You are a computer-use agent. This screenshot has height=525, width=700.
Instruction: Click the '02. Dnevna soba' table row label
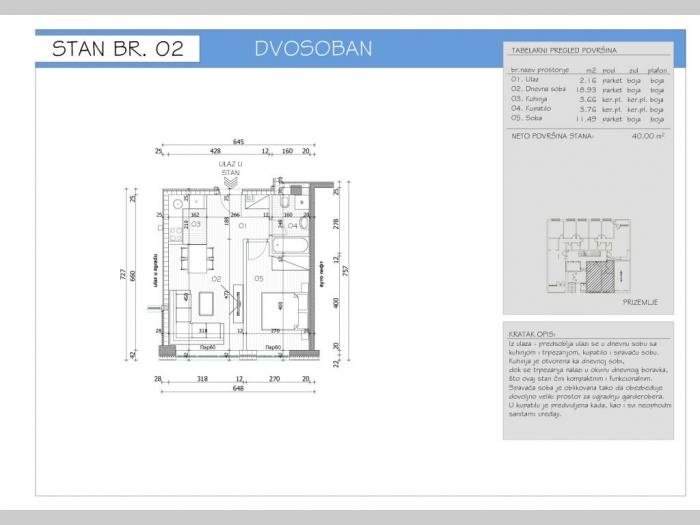click(538, 89)
